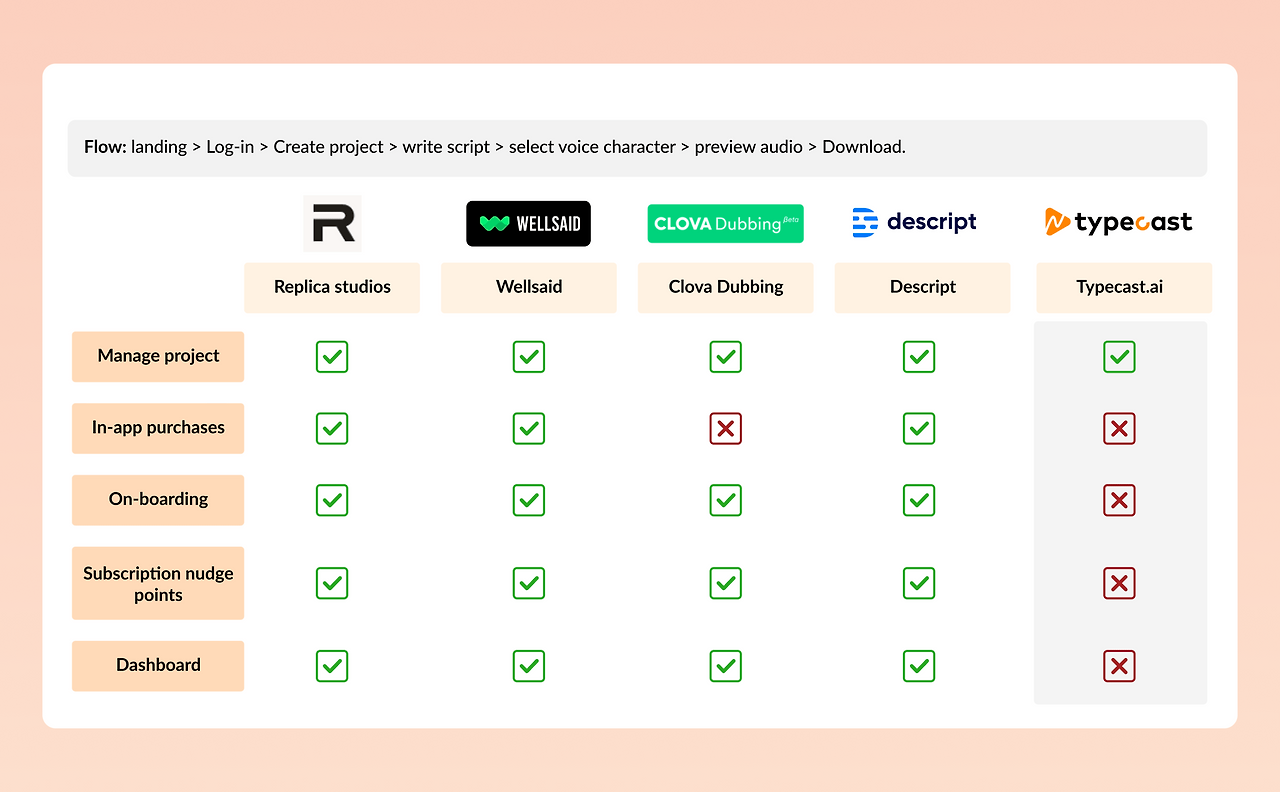
Task: Click Clova Dubbing Dashboard checkmark
Action: [726, 666]
